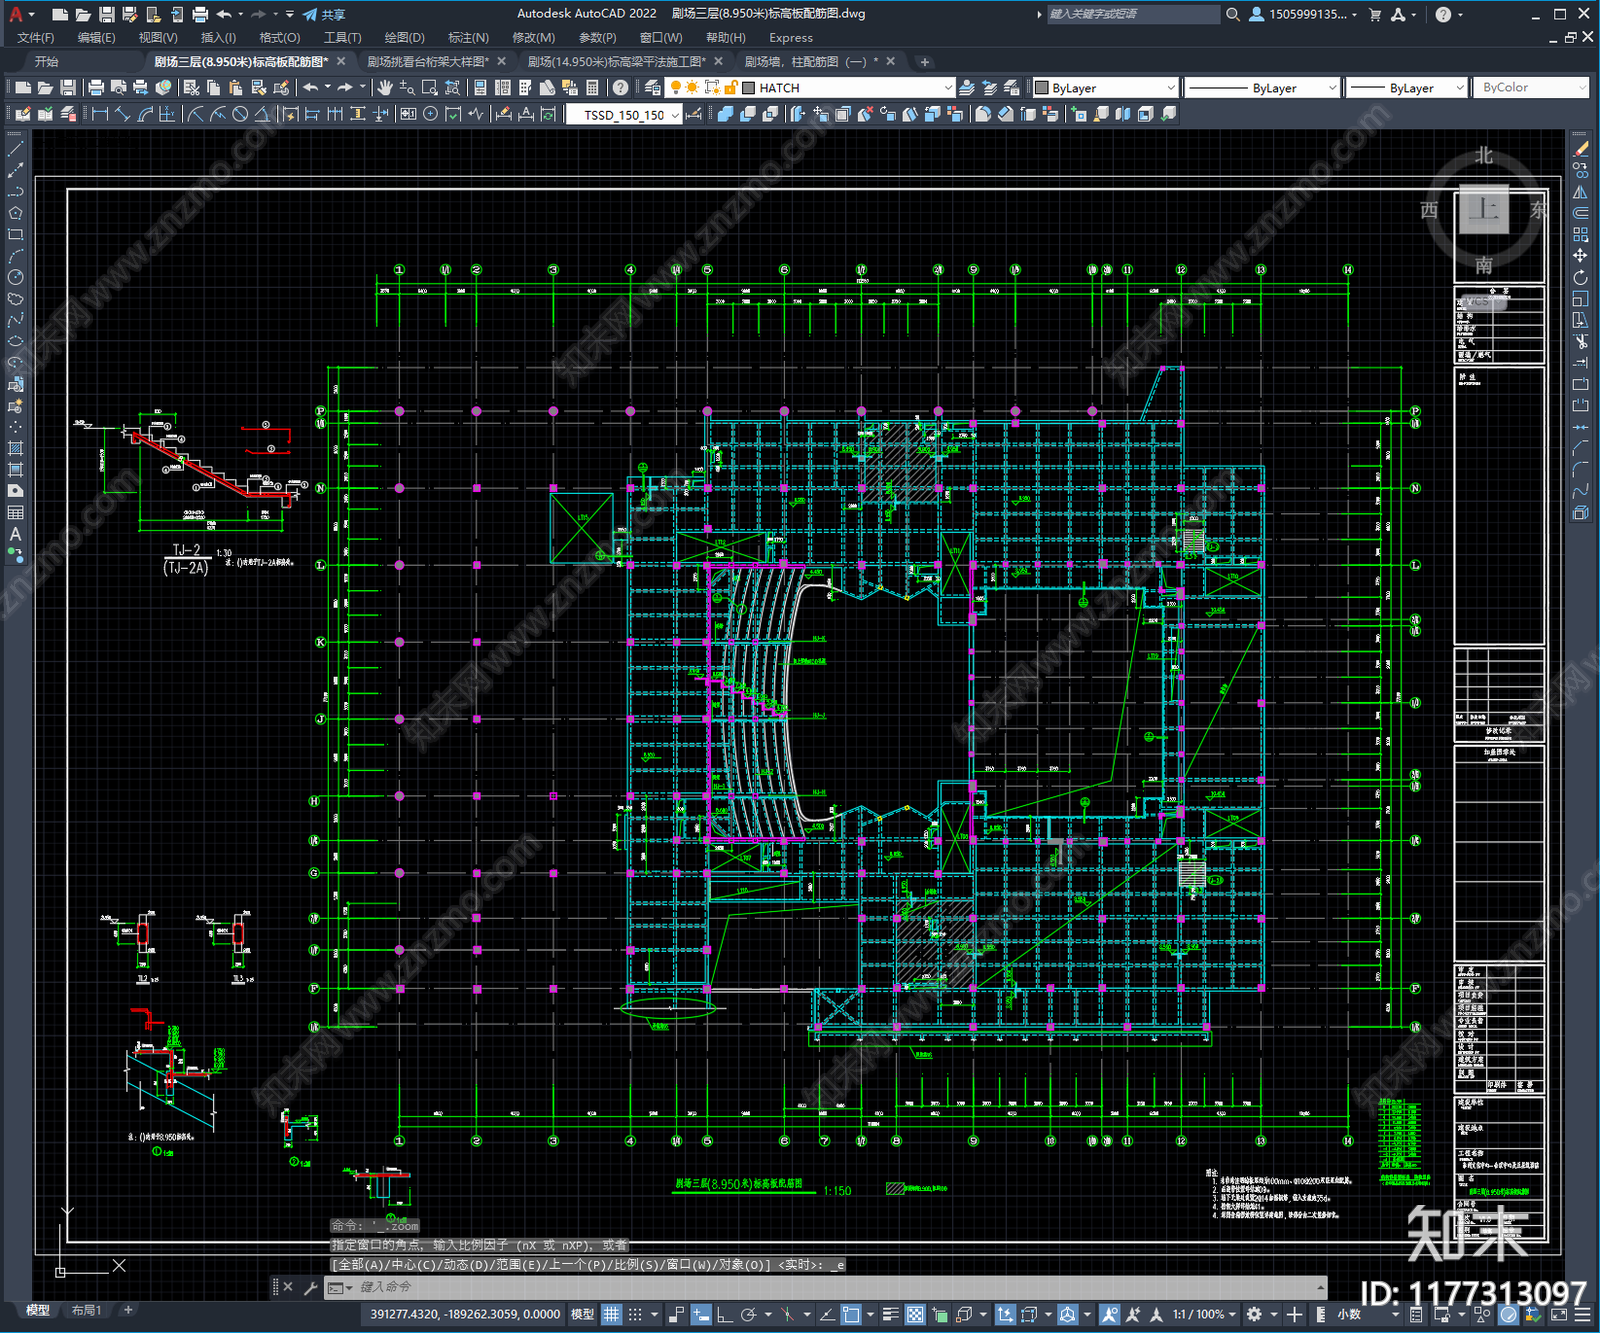Image resolution: width=1600 pixels, height=1333 pixels.
Task: Click the Undo arrow in the standard toolbar
Action: (x=311, y=88)
